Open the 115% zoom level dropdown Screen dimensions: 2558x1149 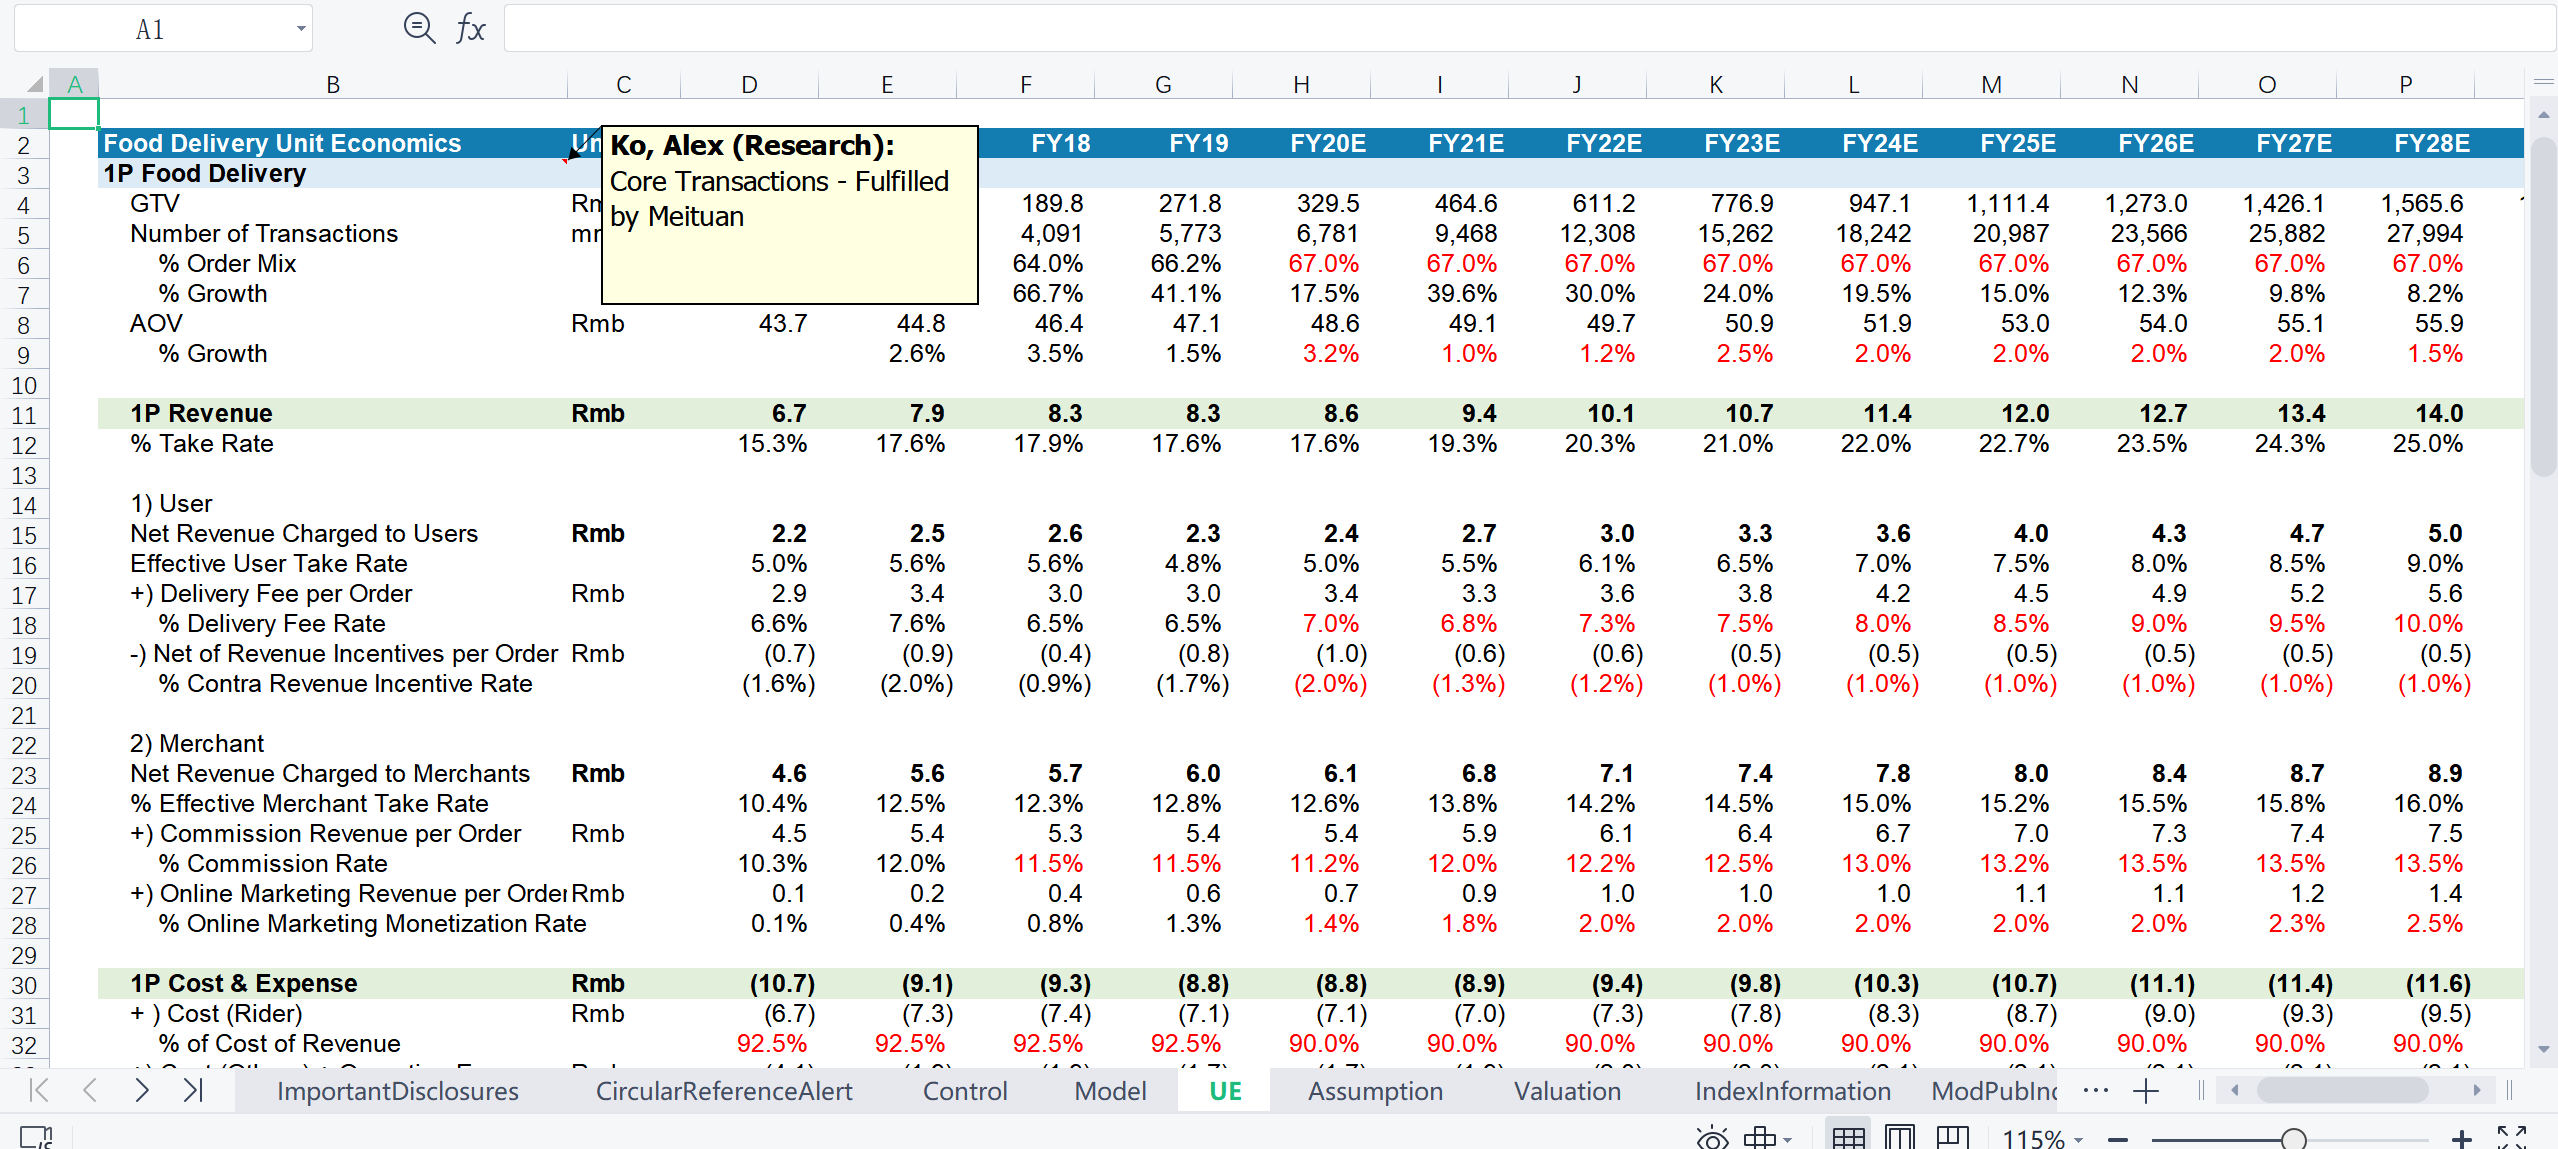pyautogui.click(x=2043, y=1139)
